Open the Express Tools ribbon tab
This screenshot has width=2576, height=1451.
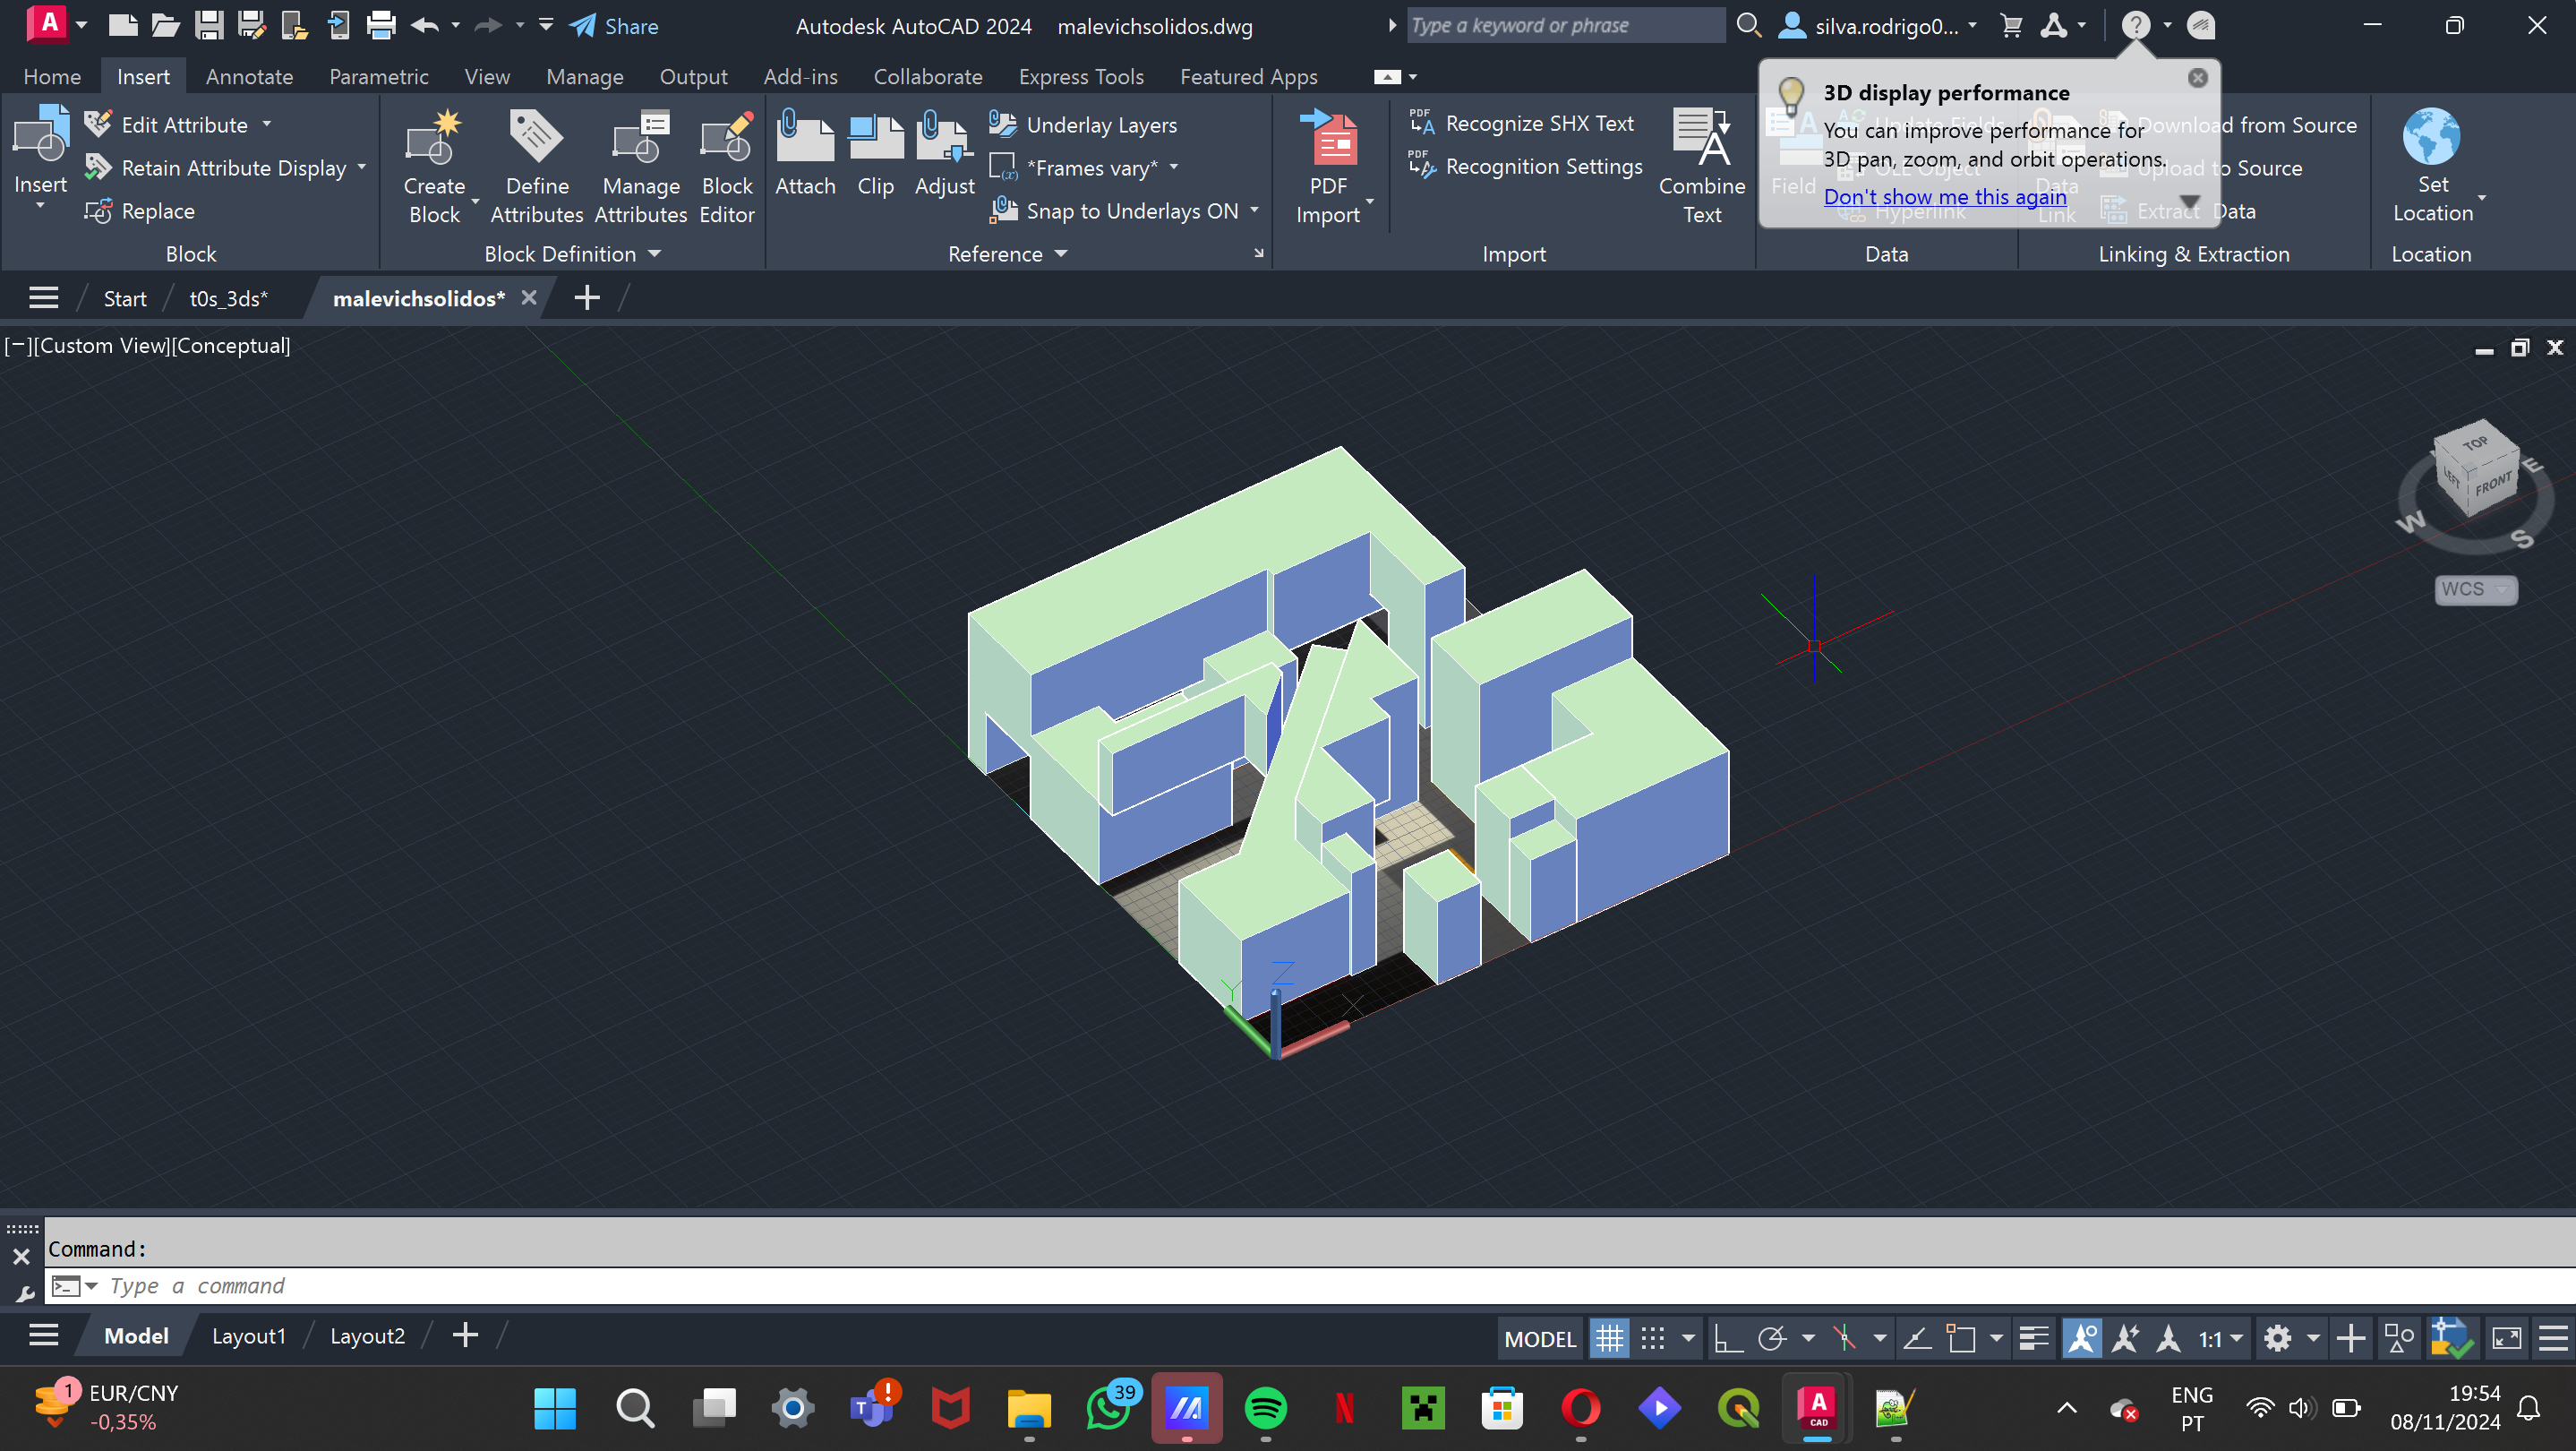(1081, 76)
